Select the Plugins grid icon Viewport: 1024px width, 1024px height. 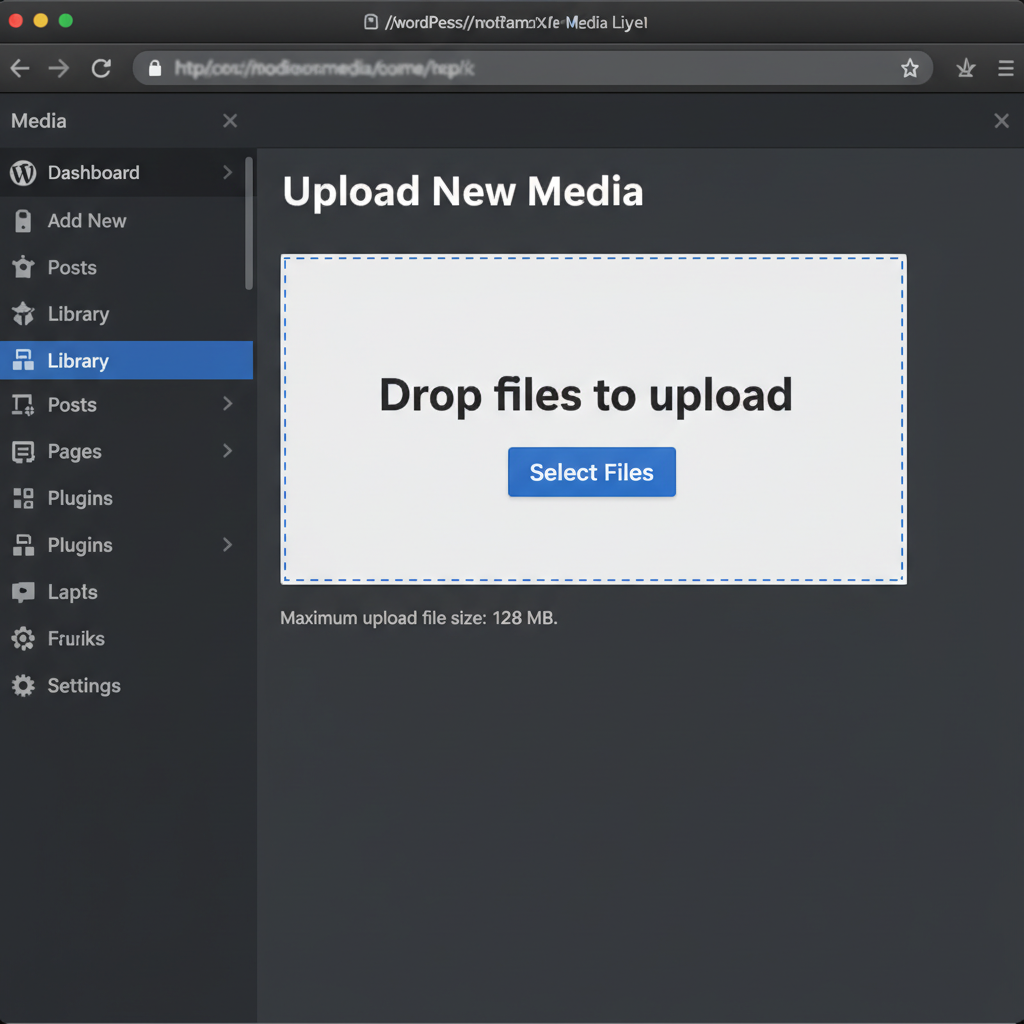point(22,498)
